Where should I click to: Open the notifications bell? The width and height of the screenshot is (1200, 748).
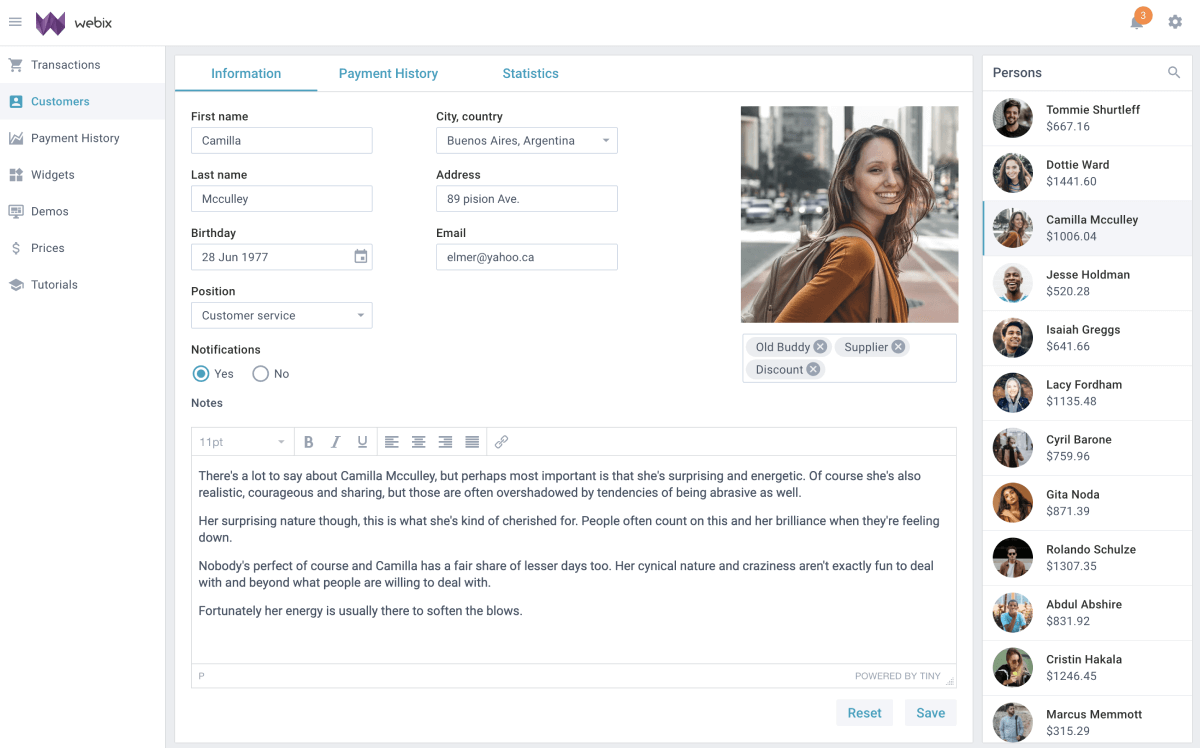[x=1137, y=22]
